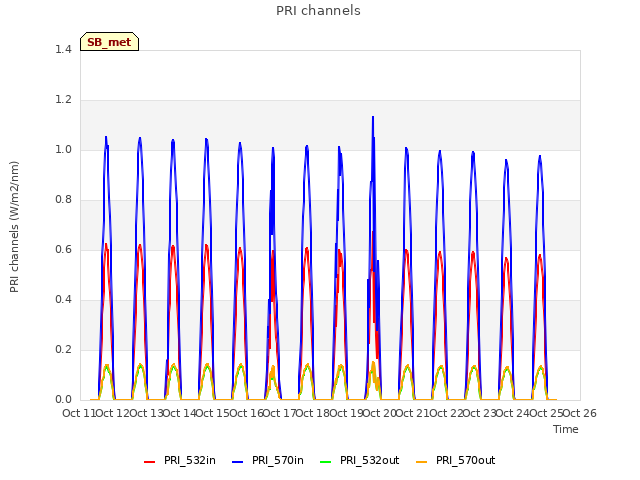Click the 'Oct 26' x-axis tick label
This screenshot has width=640, height=480.
coord(580,413)
